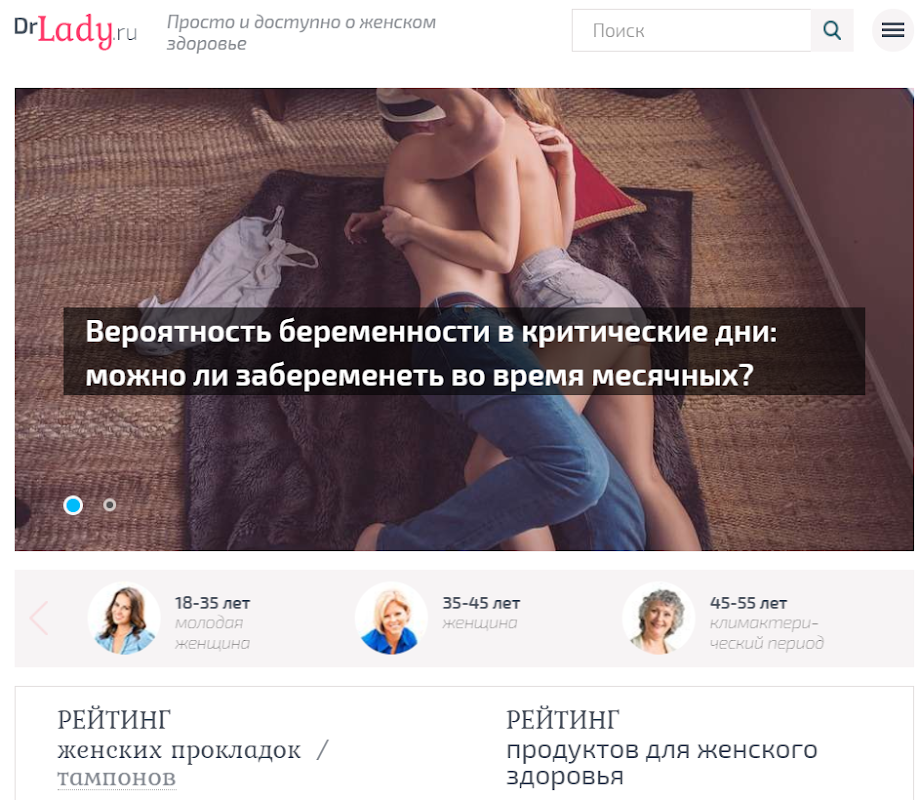Select the 45-55 лет category label
This screenshot has width=920, height=800.
[748, 603]
